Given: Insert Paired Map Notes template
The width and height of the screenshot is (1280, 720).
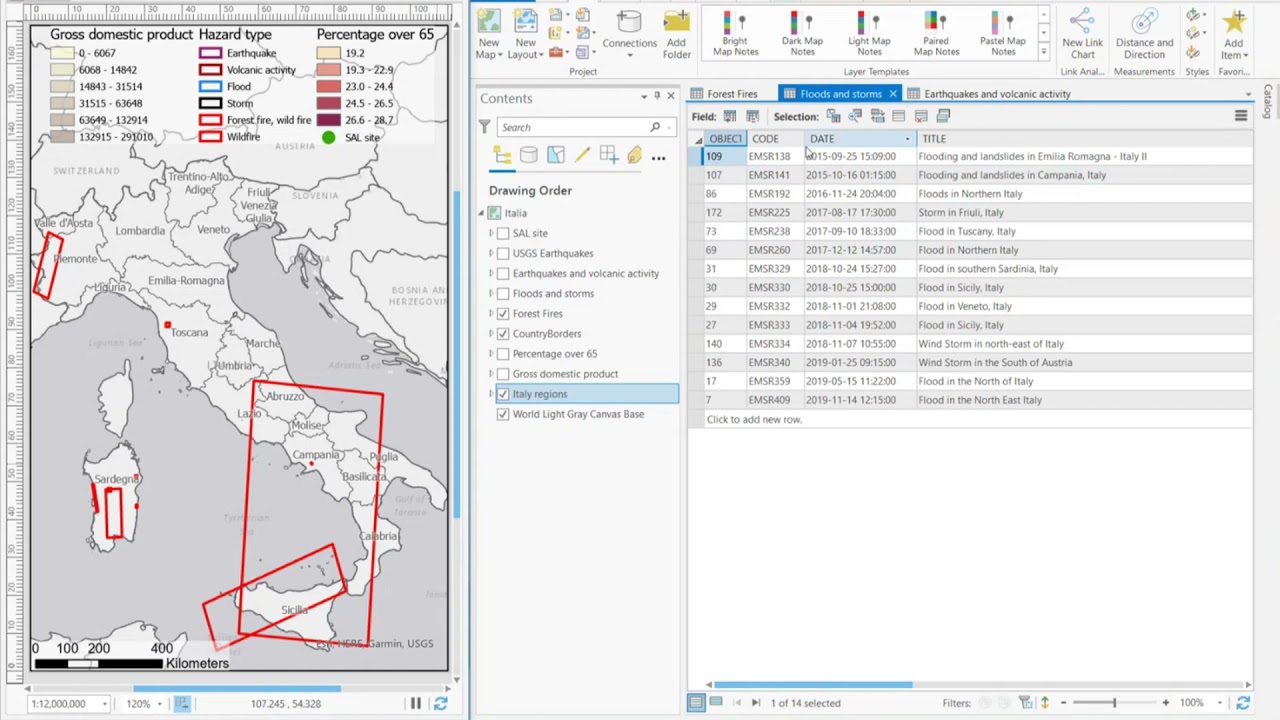Looking at the screenshot, I should tap(936, 35).
